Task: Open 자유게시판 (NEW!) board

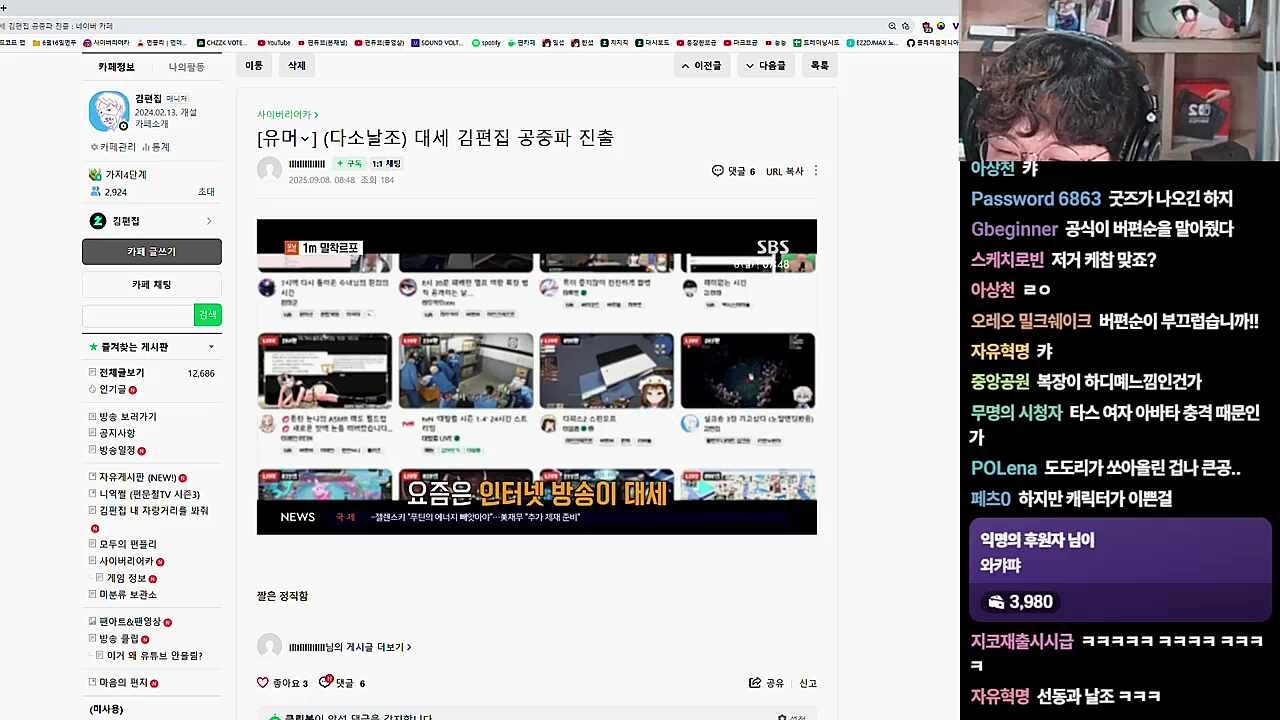Action: 138,478
